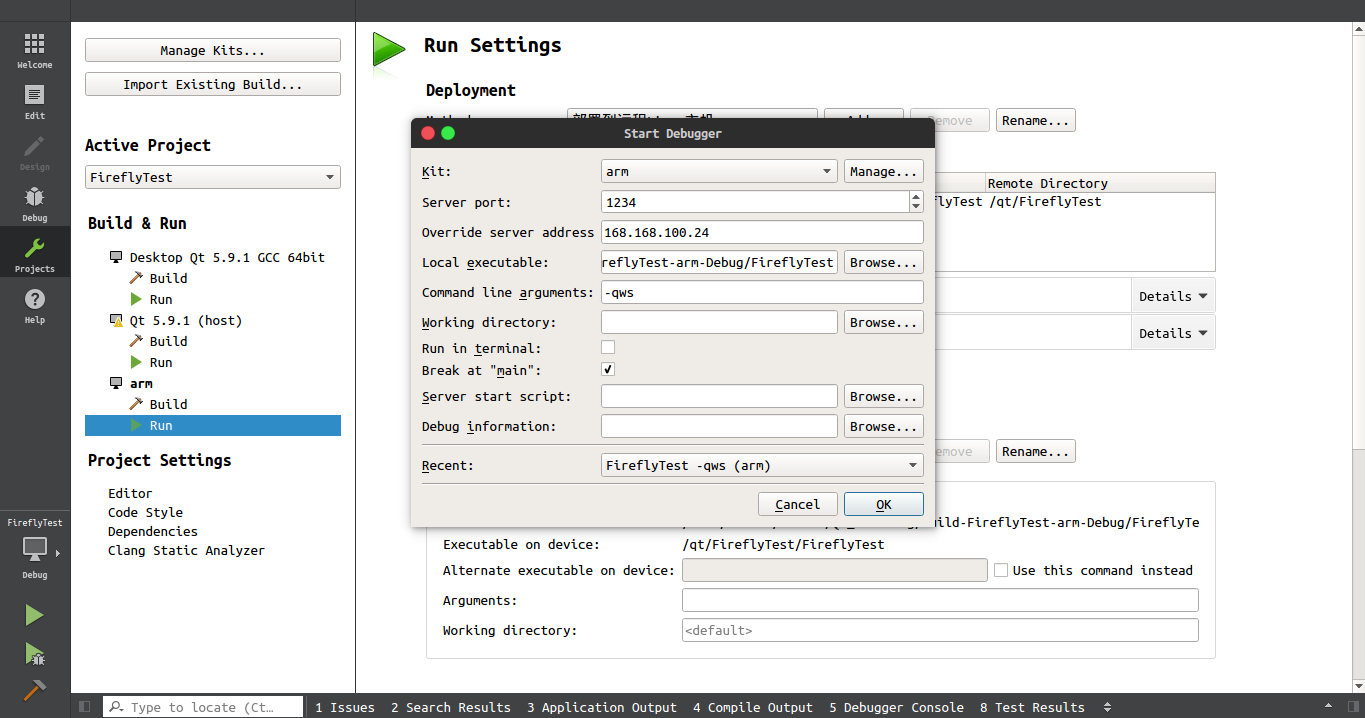Click the Type to locate search box

point(203,707)
